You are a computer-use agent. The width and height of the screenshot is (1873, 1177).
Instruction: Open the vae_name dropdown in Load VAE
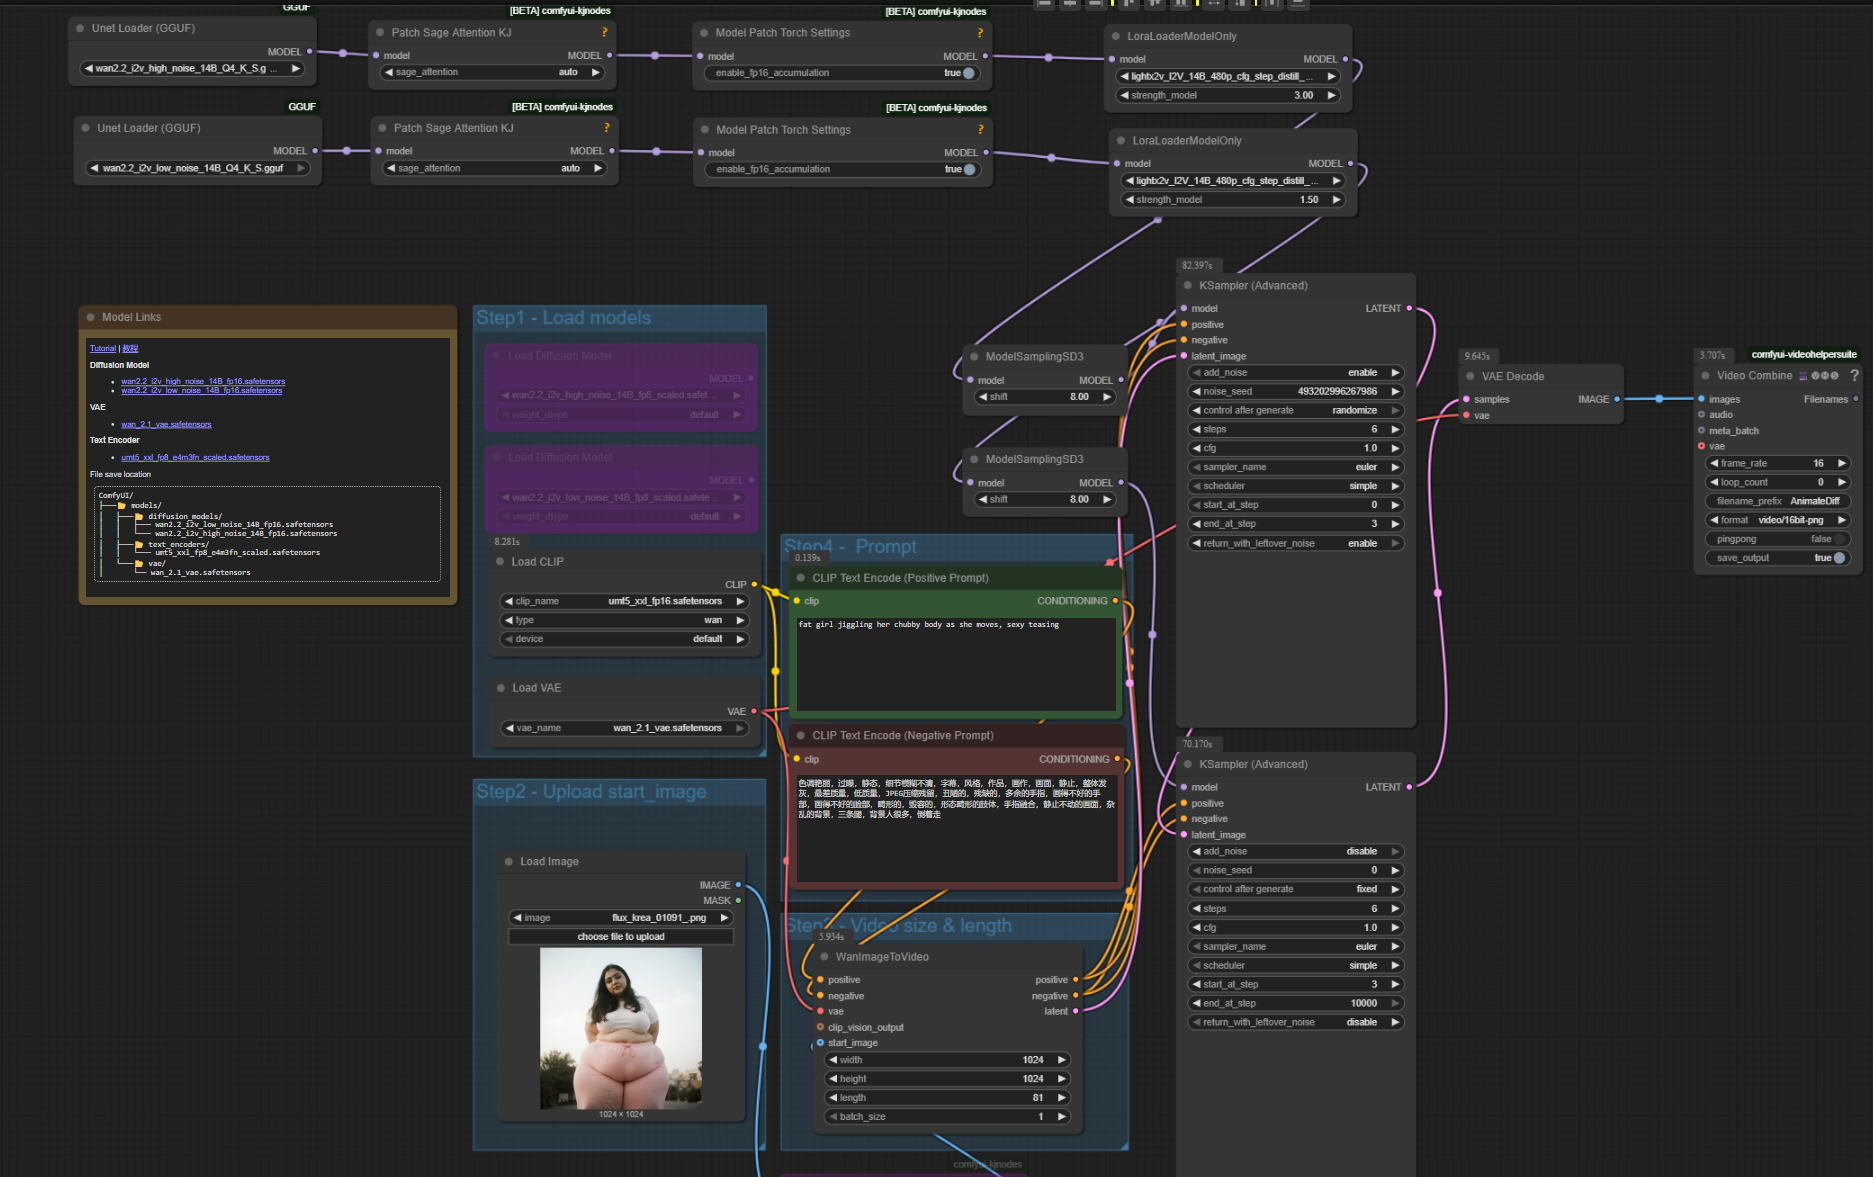click(x=624, y=728)
